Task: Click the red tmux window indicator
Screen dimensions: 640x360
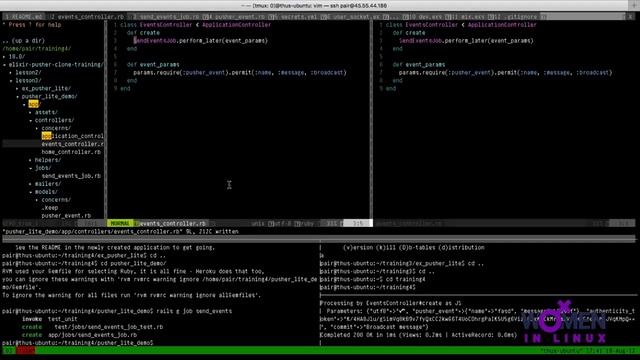Action: pos(25,351)
